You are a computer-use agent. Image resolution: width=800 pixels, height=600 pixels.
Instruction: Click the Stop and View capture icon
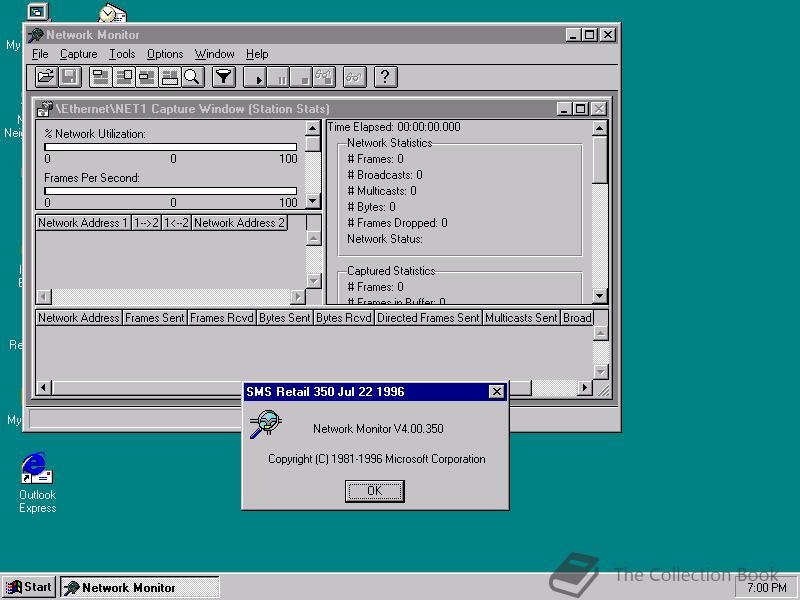coord(324,77)
